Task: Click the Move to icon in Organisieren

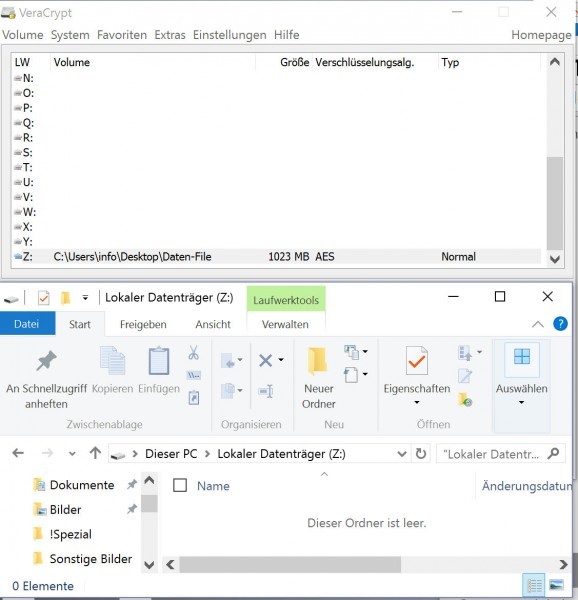Action: click(x=228, y=360)
